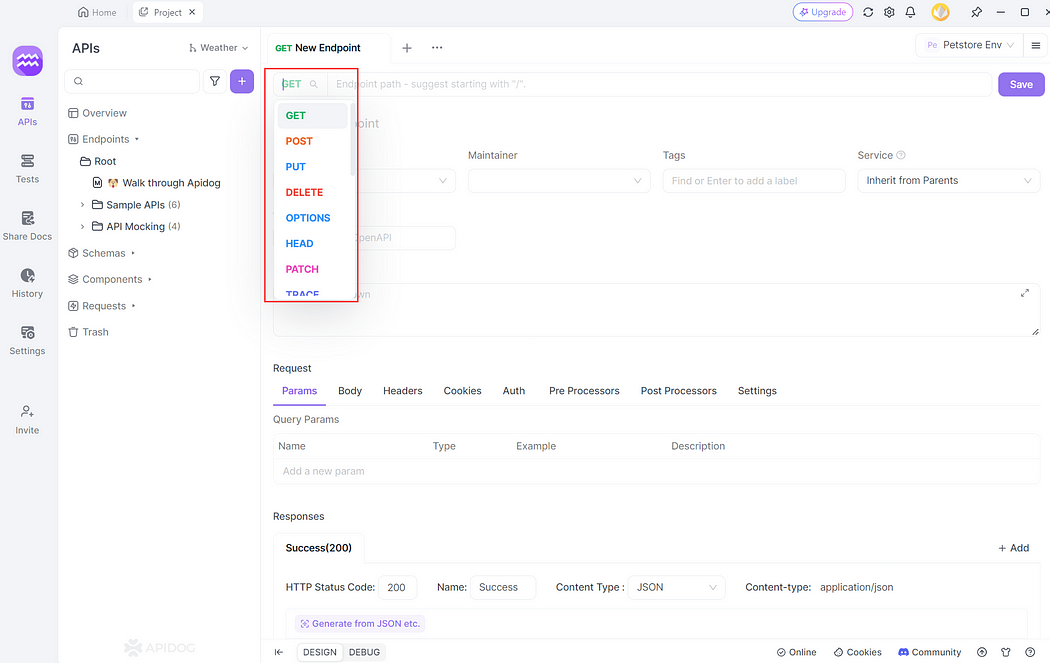Toggle the pin icon in the title bar

click(976, 11)
